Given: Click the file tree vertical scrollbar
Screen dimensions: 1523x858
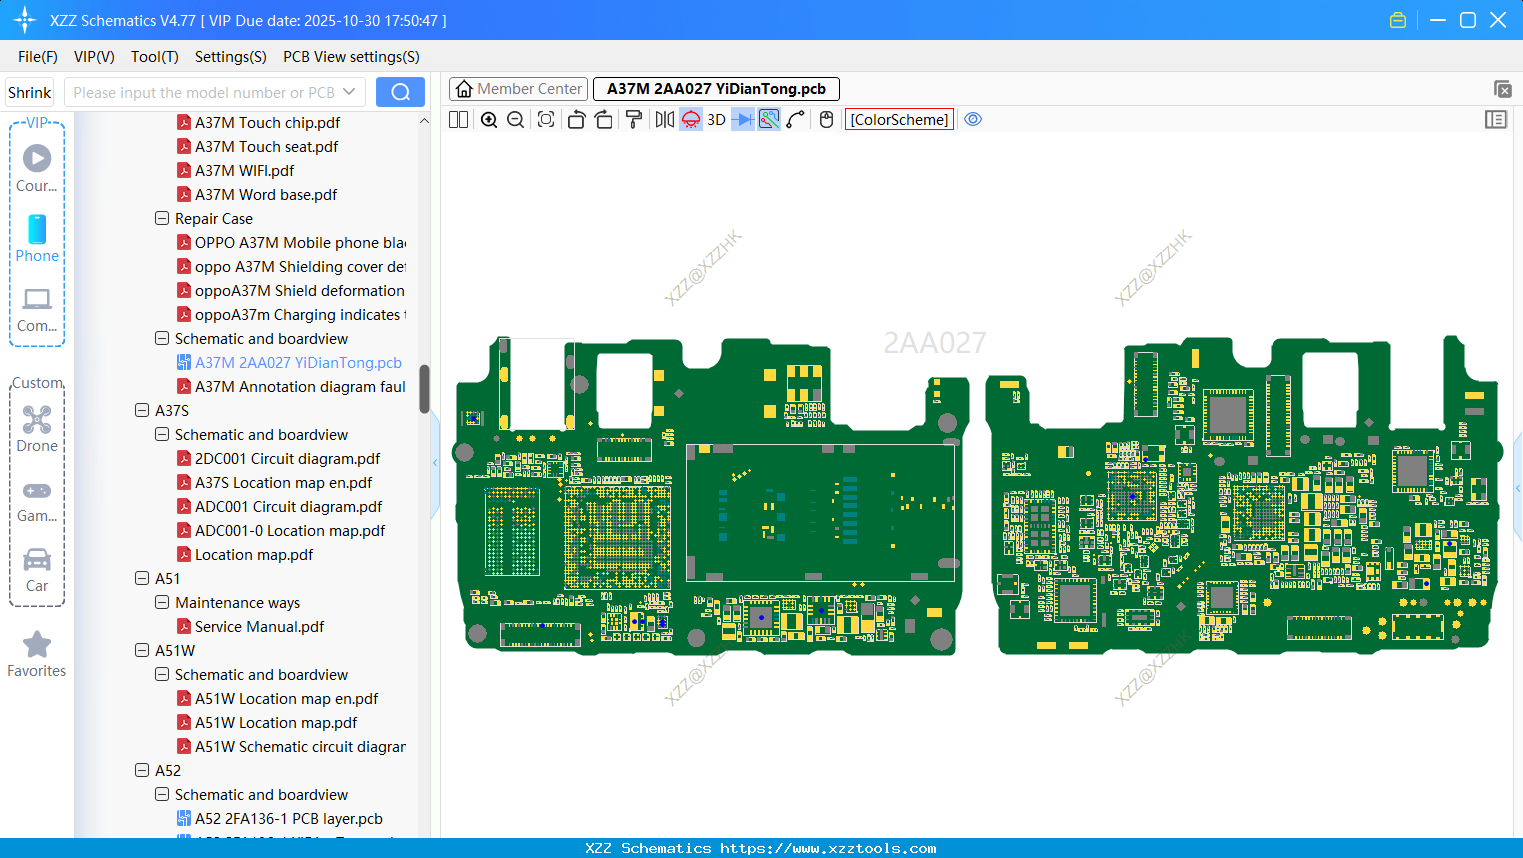Looking at the screenshot, I should [424, 389].
